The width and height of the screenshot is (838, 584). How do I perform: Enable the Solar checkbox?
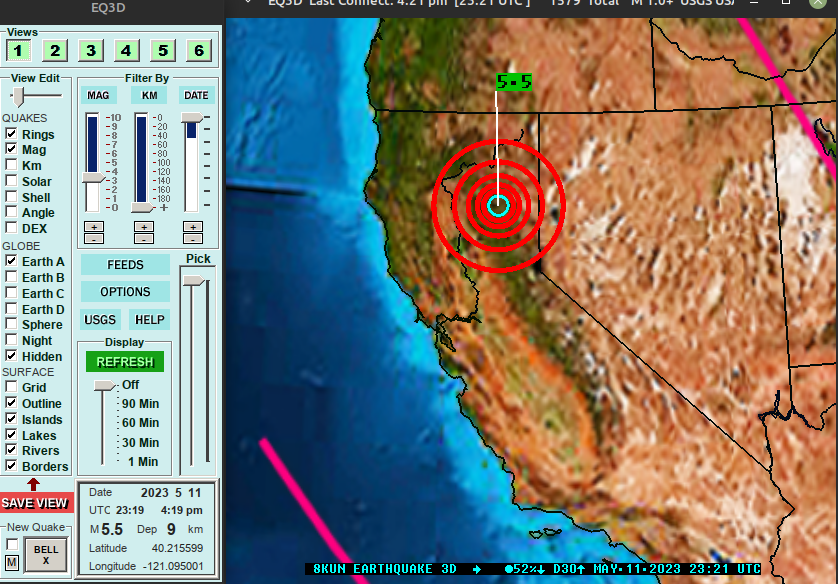(x=11, y=181)
